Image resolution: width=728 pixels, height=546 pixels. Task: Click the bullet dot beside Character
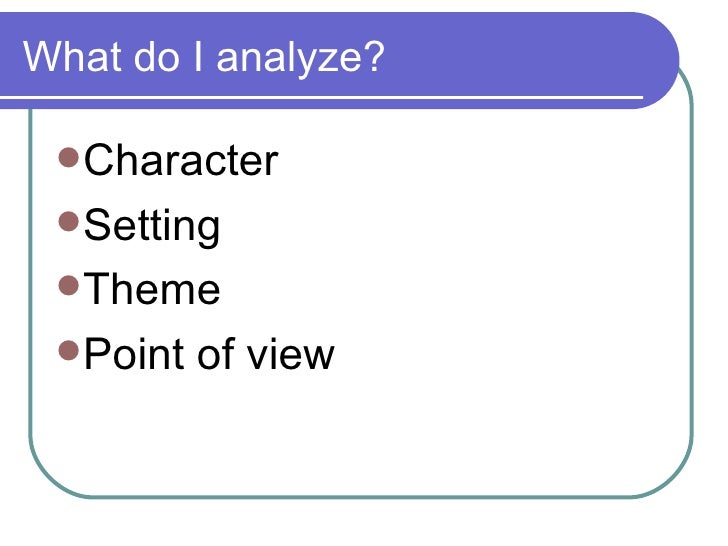click(68, 157)
